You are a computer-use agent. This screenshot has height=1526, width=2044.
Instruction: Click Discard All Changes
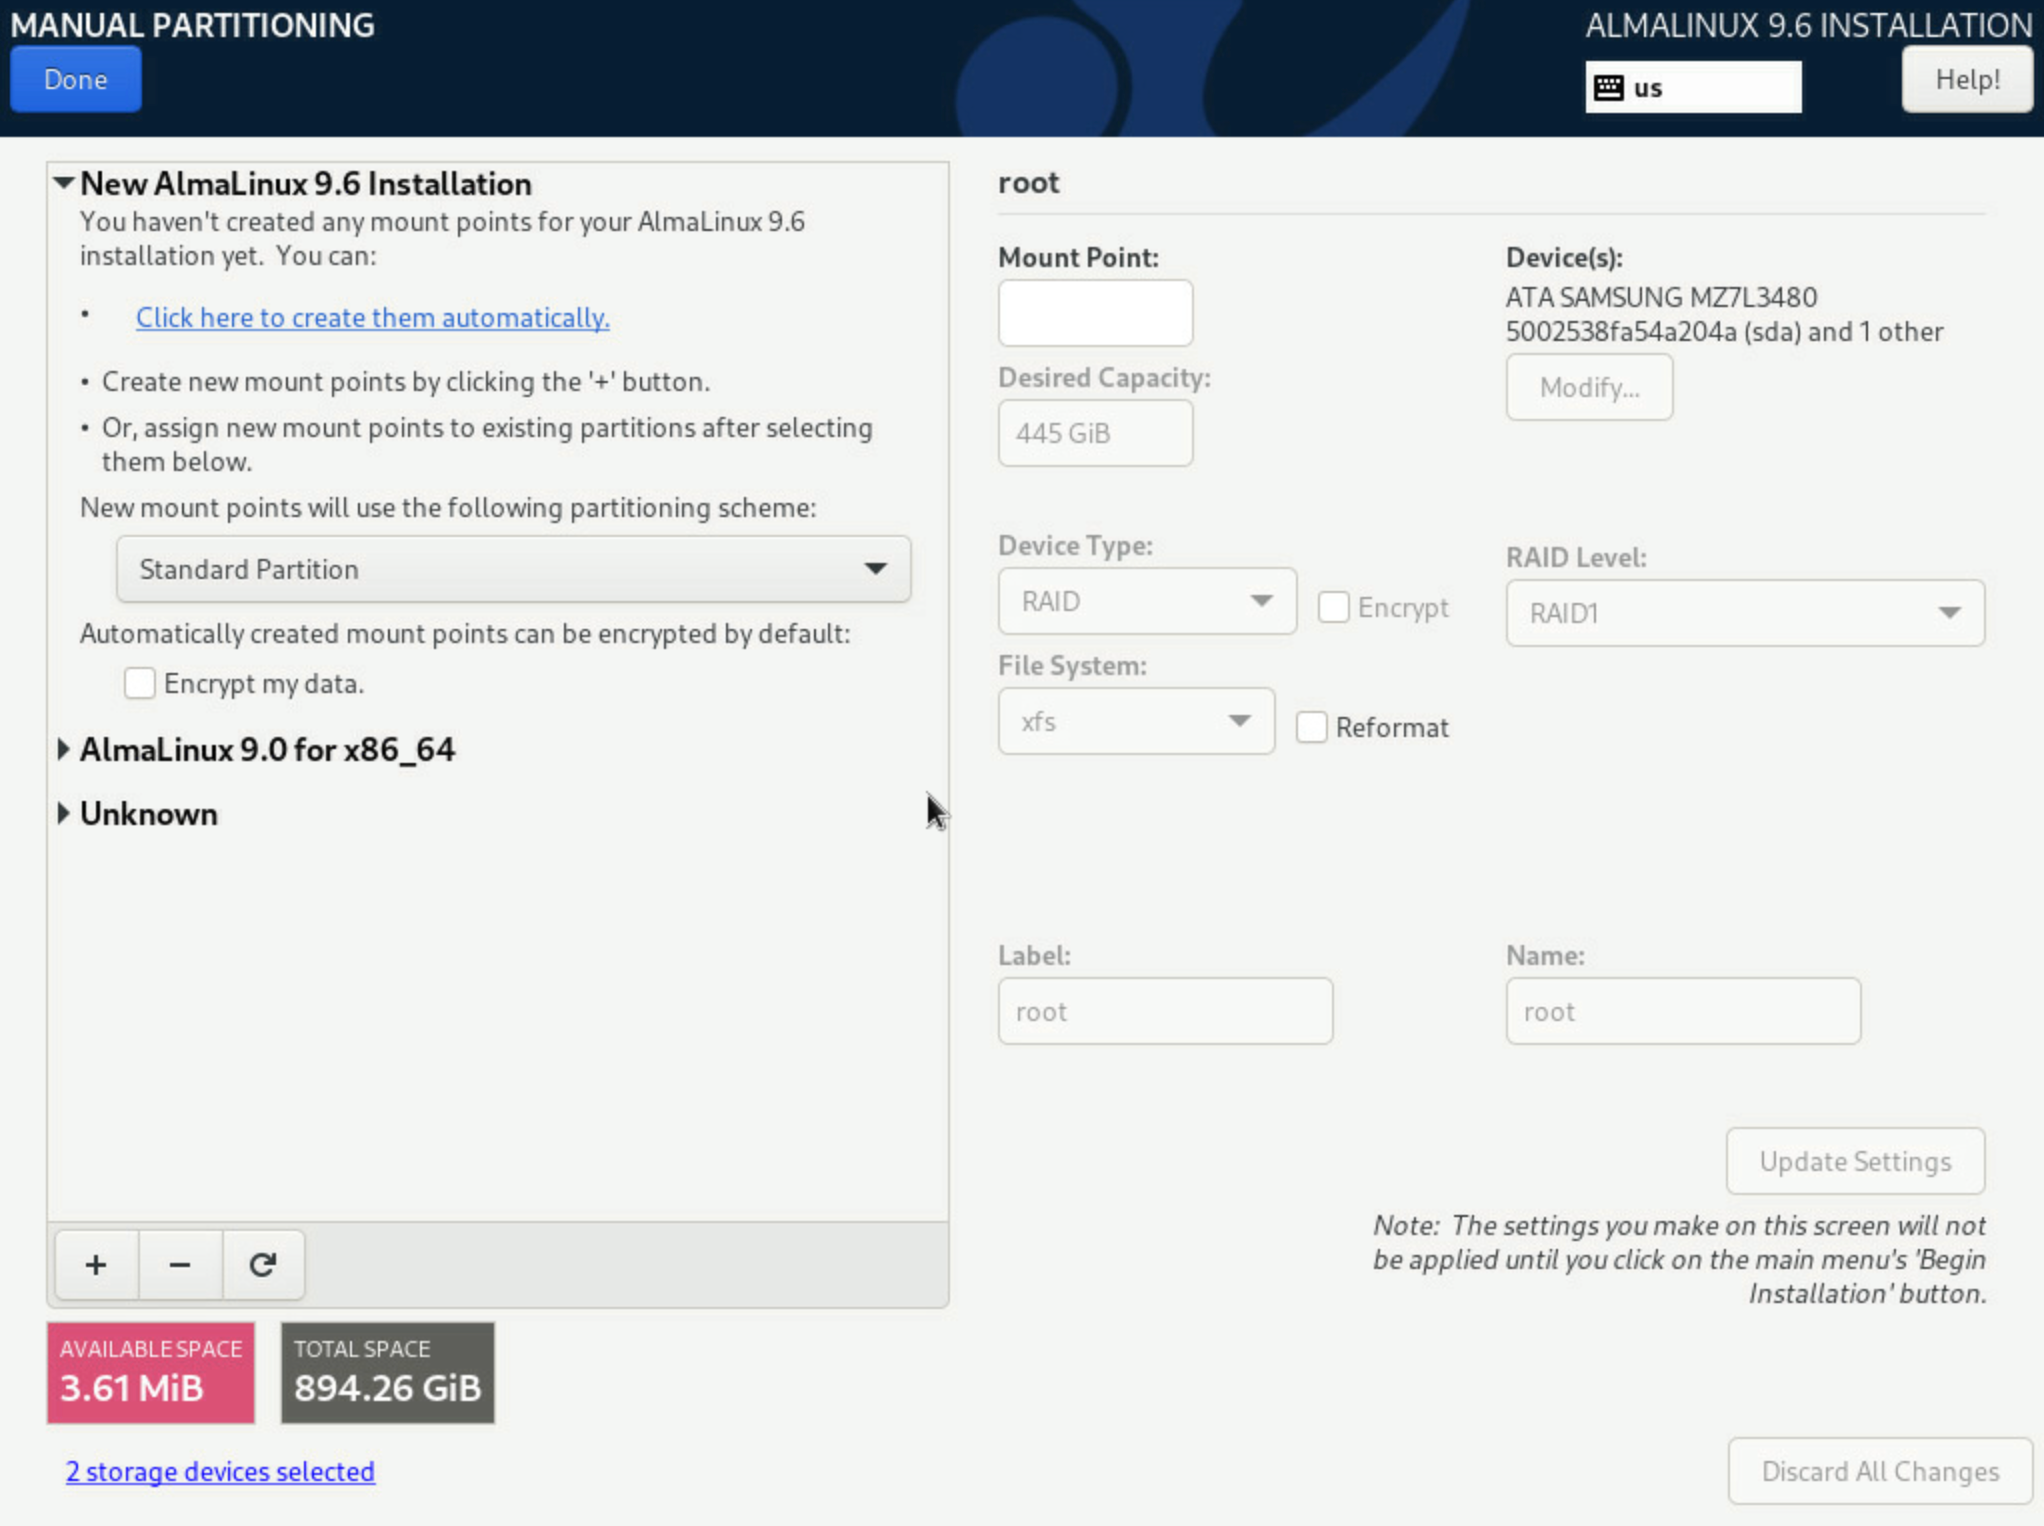point(1880,1471)
